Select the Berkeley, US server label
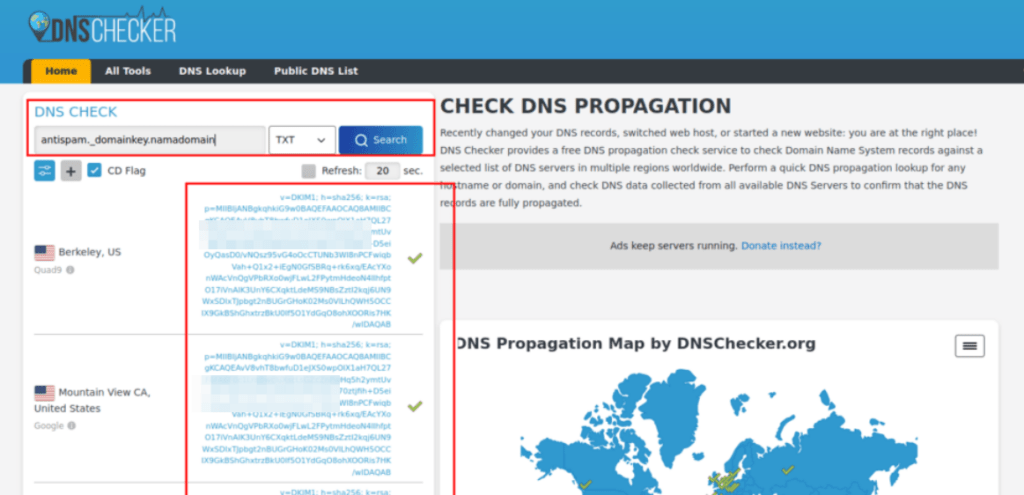 [89, 252]
